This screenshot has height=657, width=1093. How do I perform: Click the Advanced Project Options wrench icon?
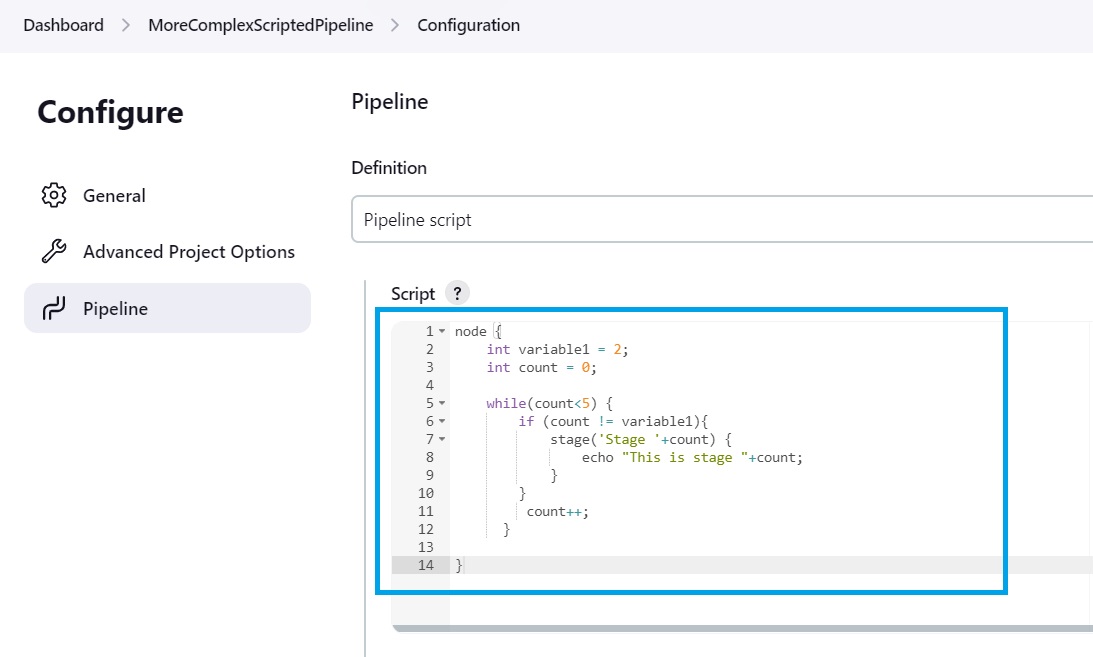pos(54,252)
